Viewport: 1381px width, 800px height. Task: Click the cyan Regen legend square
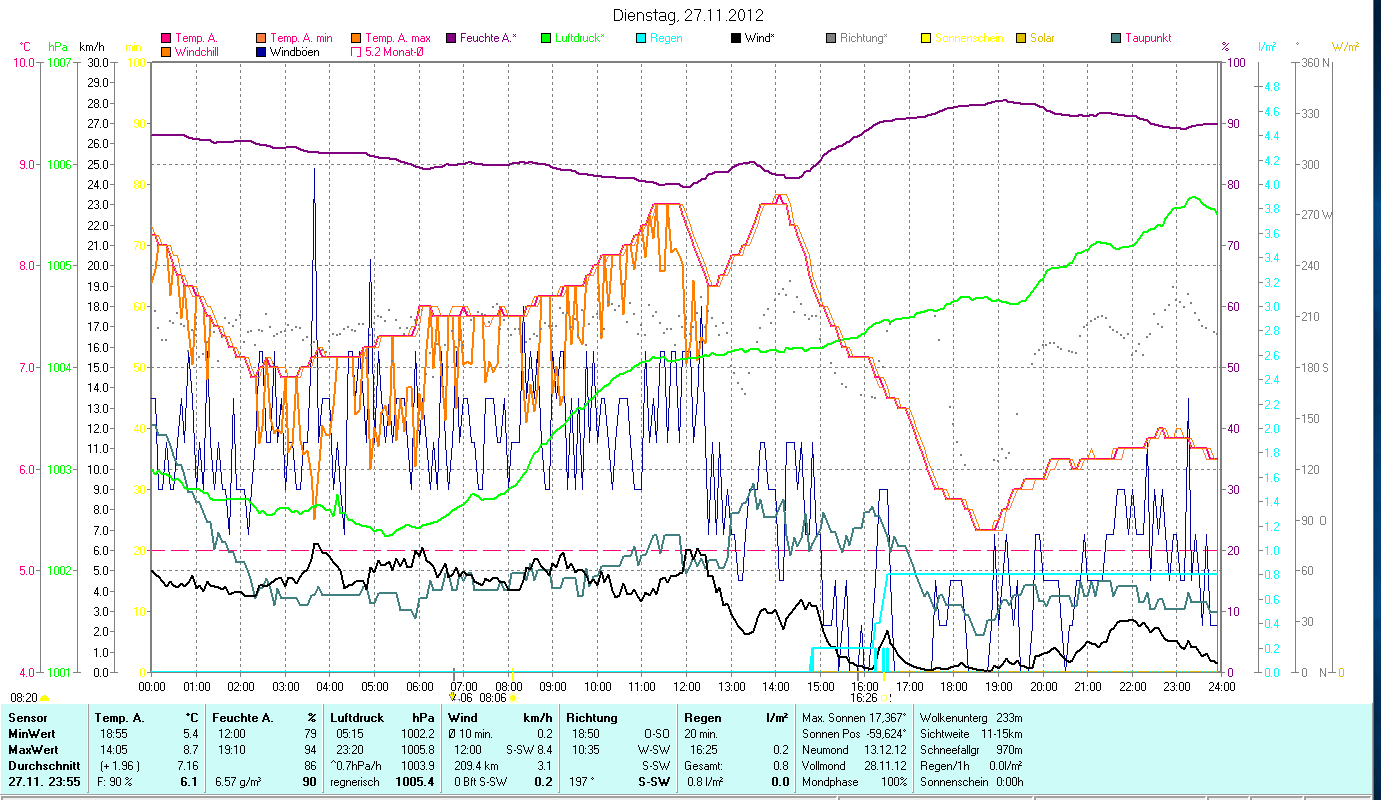(641, 38)
